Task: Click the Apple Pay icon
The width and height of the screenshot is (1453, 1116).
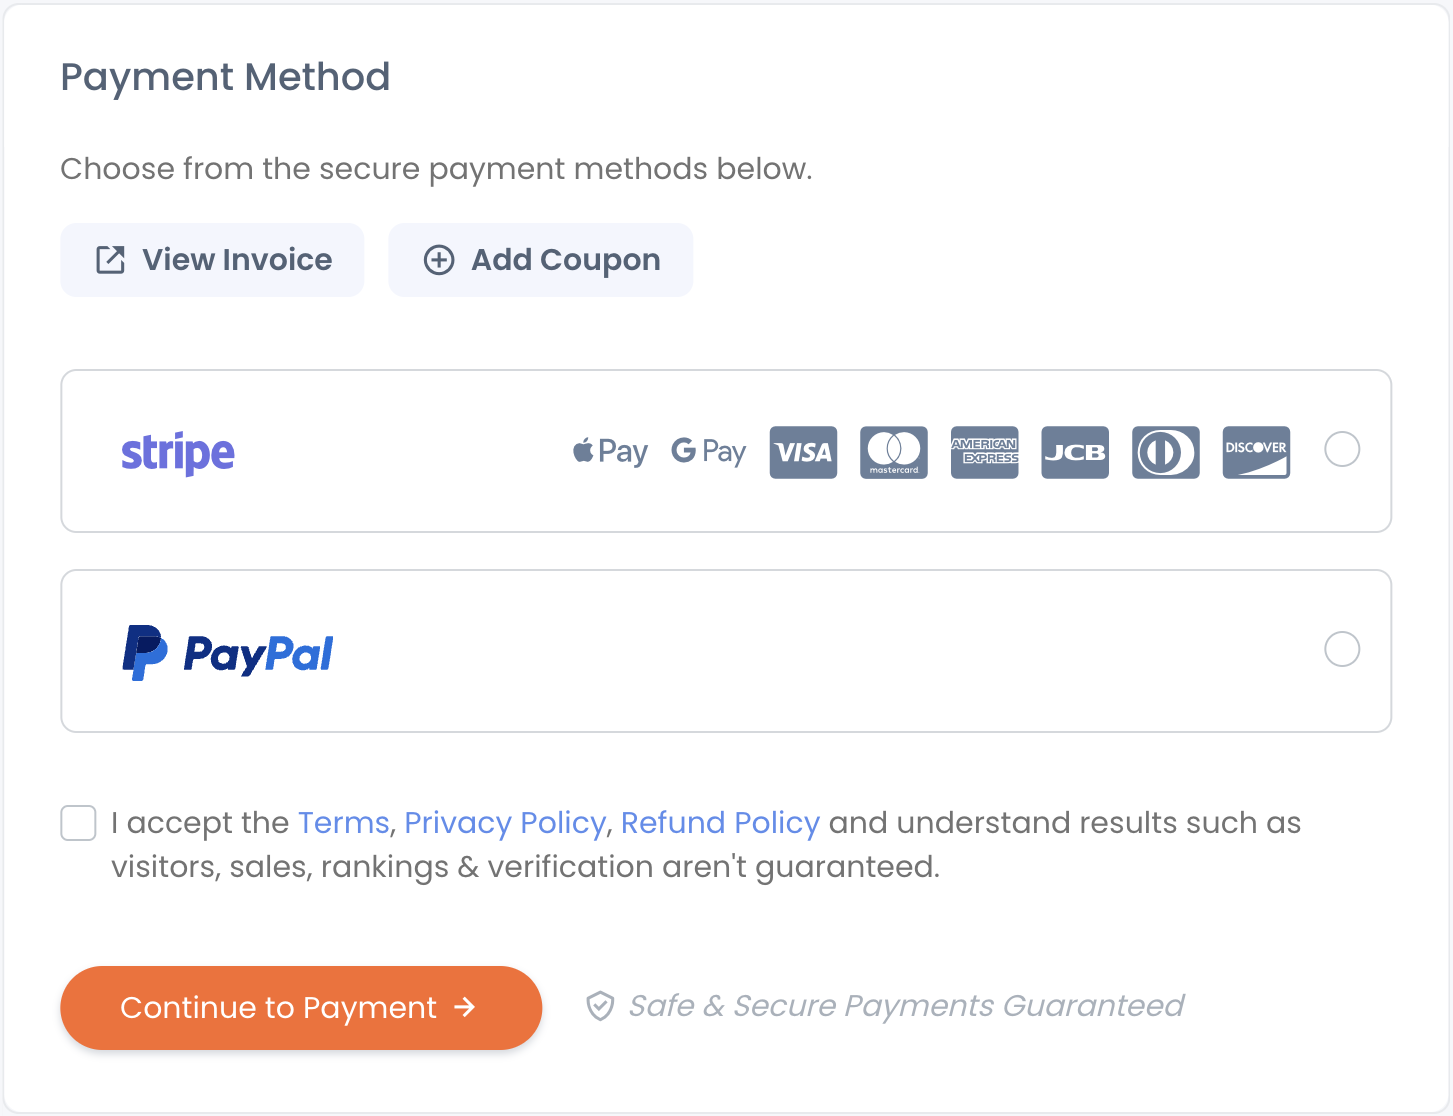Action: (610, 452)
